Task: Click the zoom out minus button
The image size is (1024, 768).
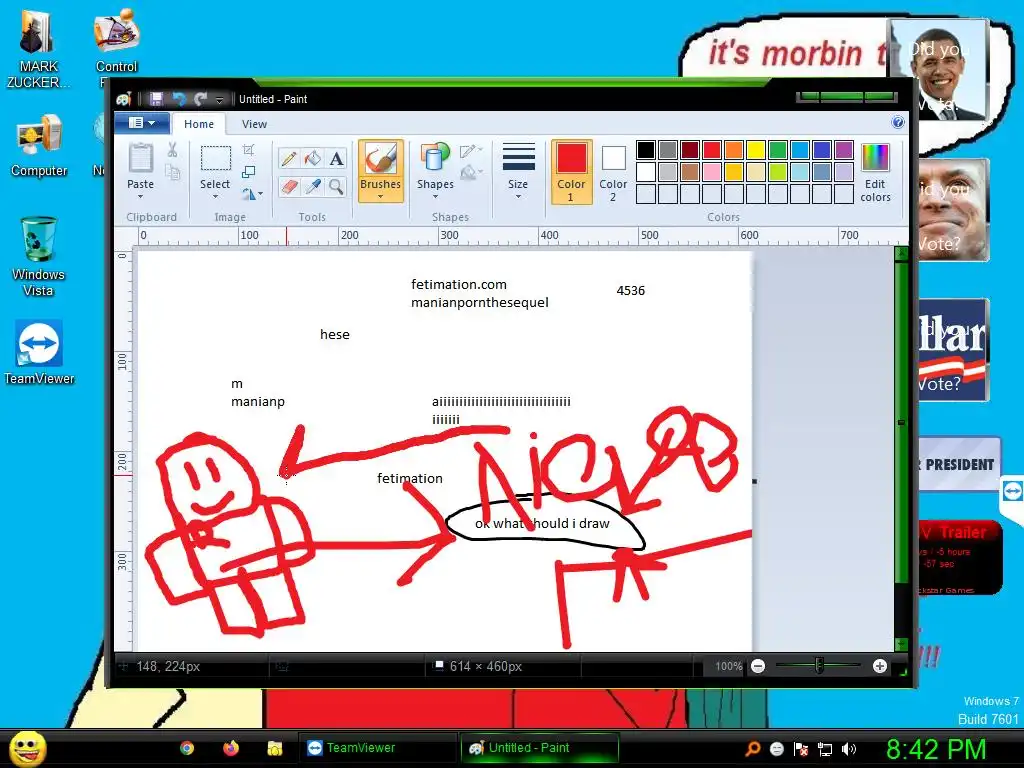Action: (758, 666)
